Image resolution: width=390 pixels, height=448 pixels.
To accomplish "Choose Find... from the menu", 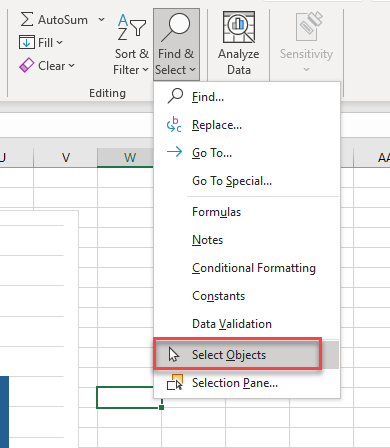I will click(x=247, y=97).
